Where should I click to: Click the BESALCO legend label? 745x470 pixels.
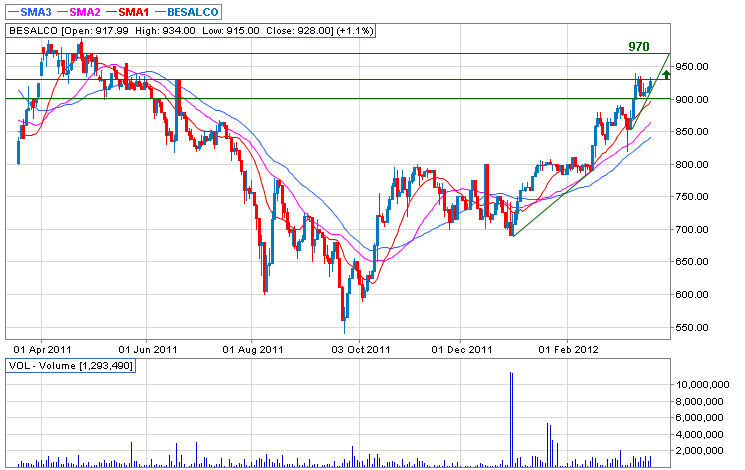[192, 12]
